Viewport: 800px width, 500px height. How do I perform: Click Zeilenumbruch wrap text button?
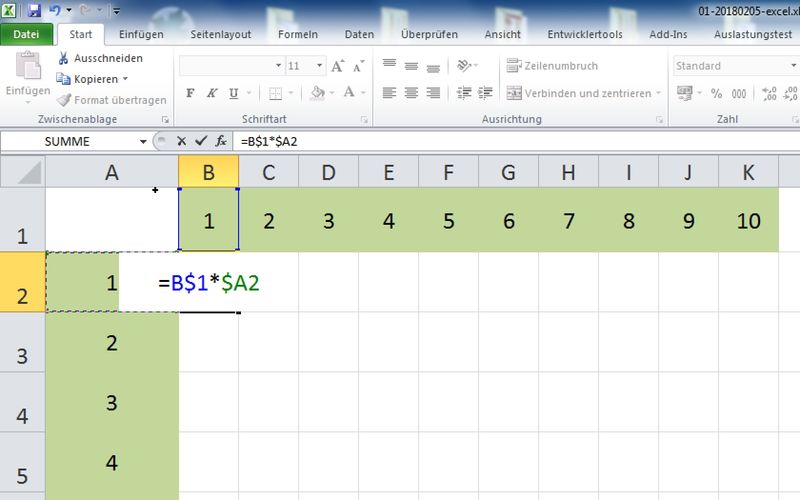(552, 66)
